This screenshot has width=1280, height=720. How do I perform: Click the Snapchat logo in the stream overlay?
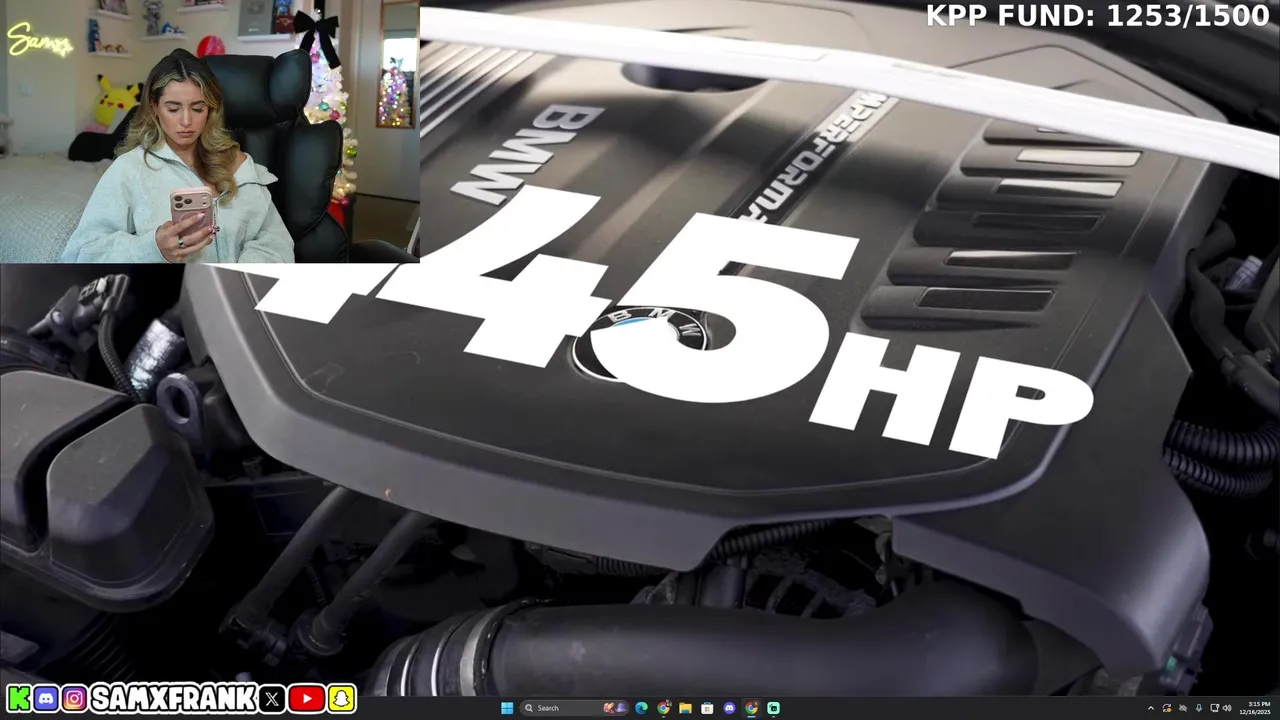pos(341,698)
